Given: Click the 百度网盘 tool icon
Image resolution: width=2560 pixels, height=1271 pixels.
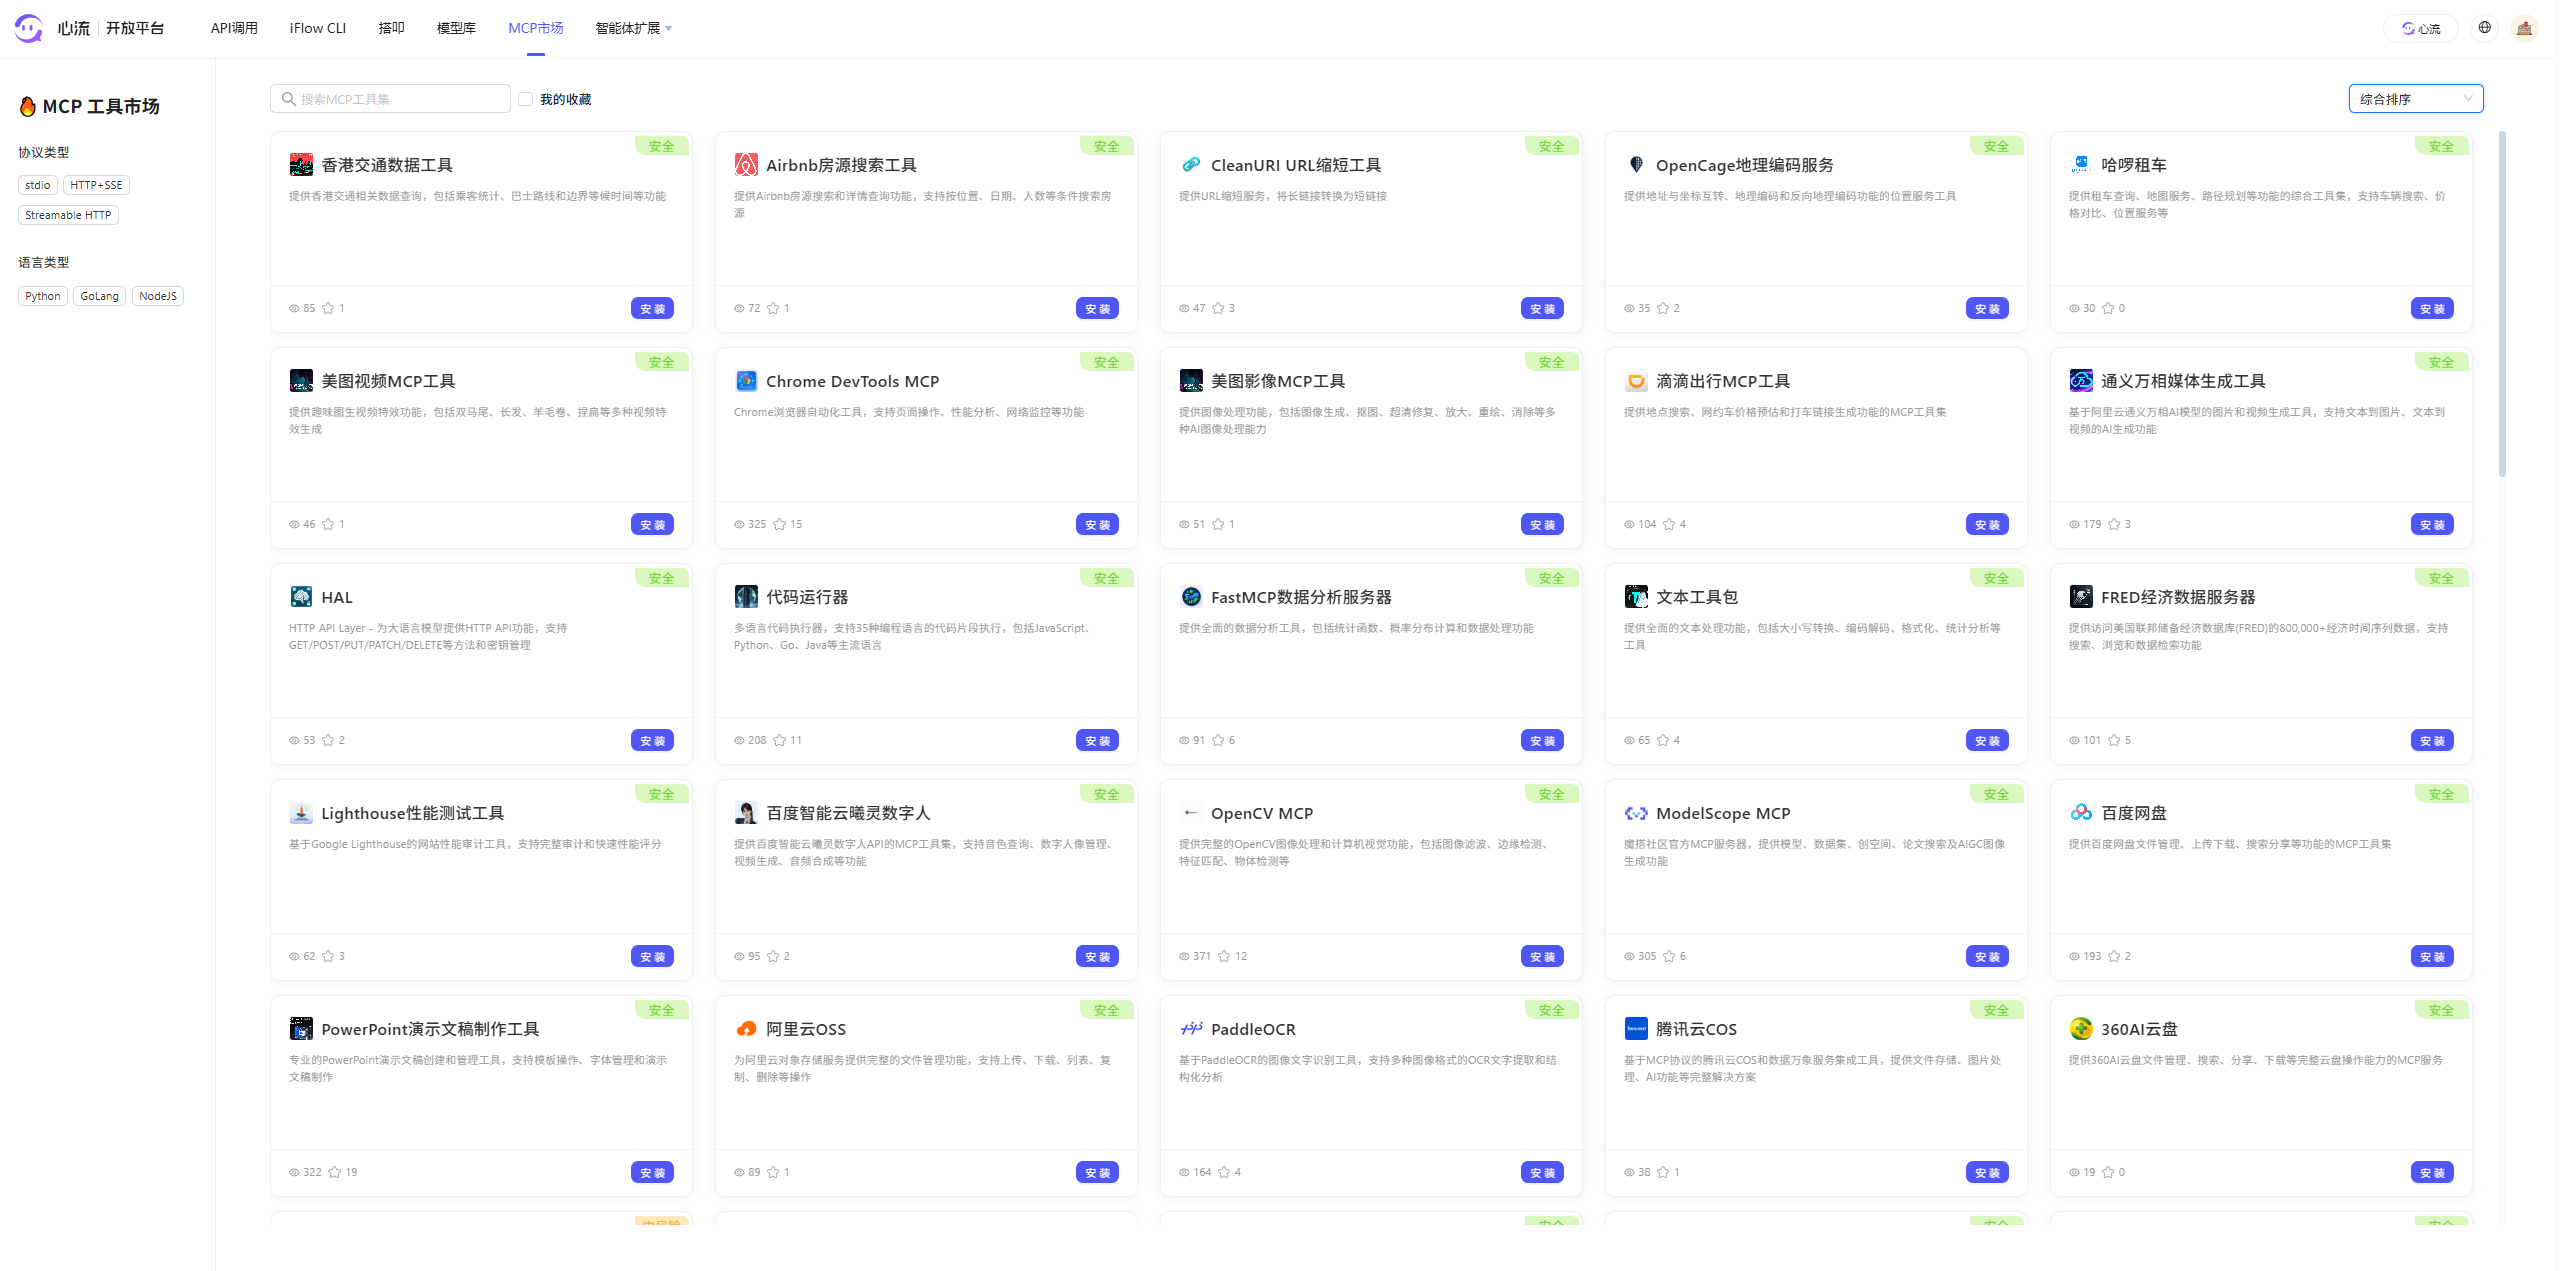Looking at the screenshot, I should click(x=2081, y=813).
